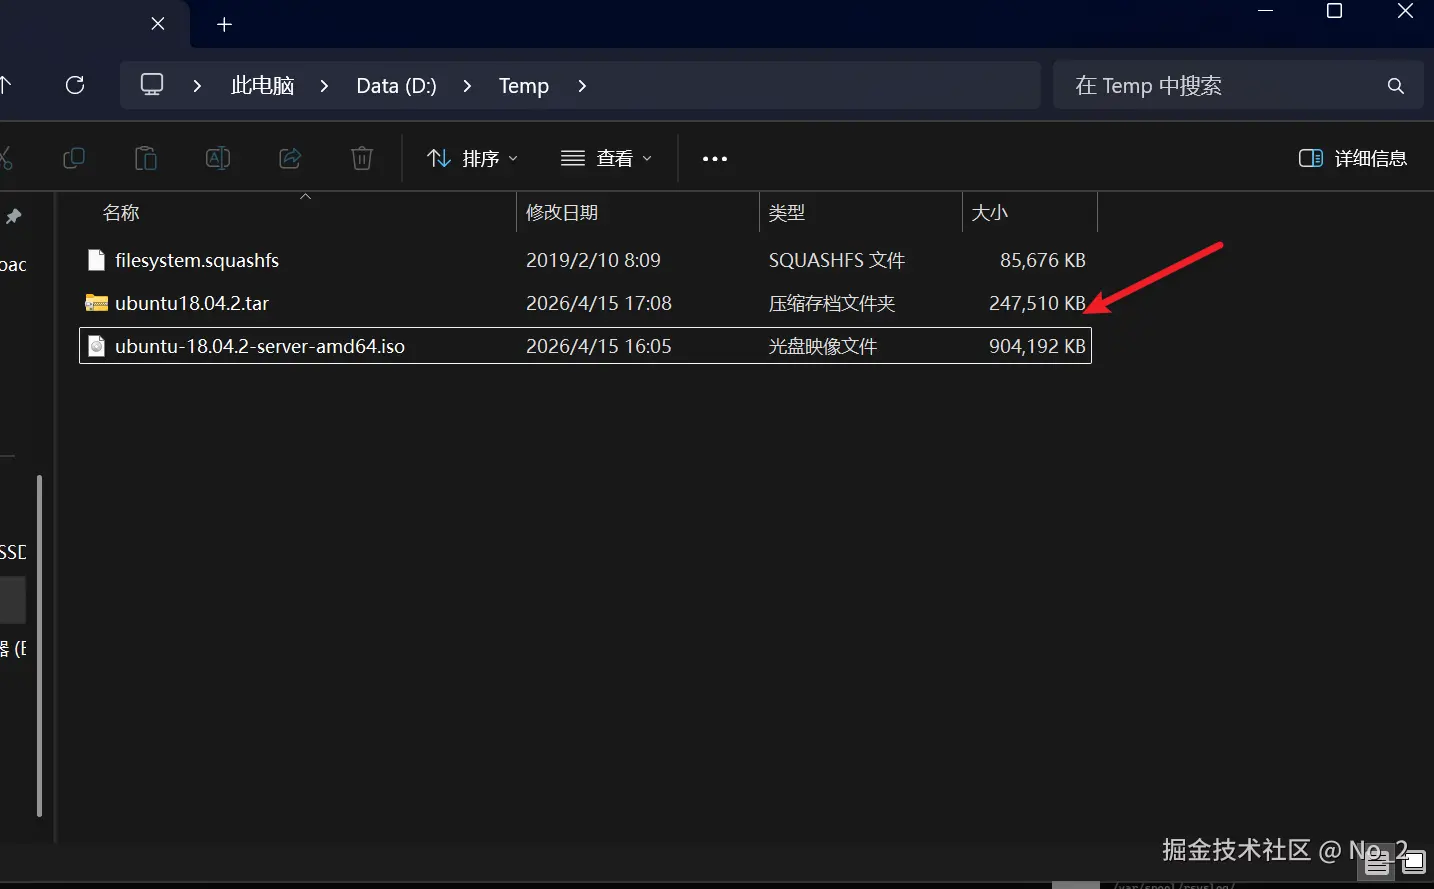Select the file ubuntu18.04.2.tar

[x=192, y=303]
